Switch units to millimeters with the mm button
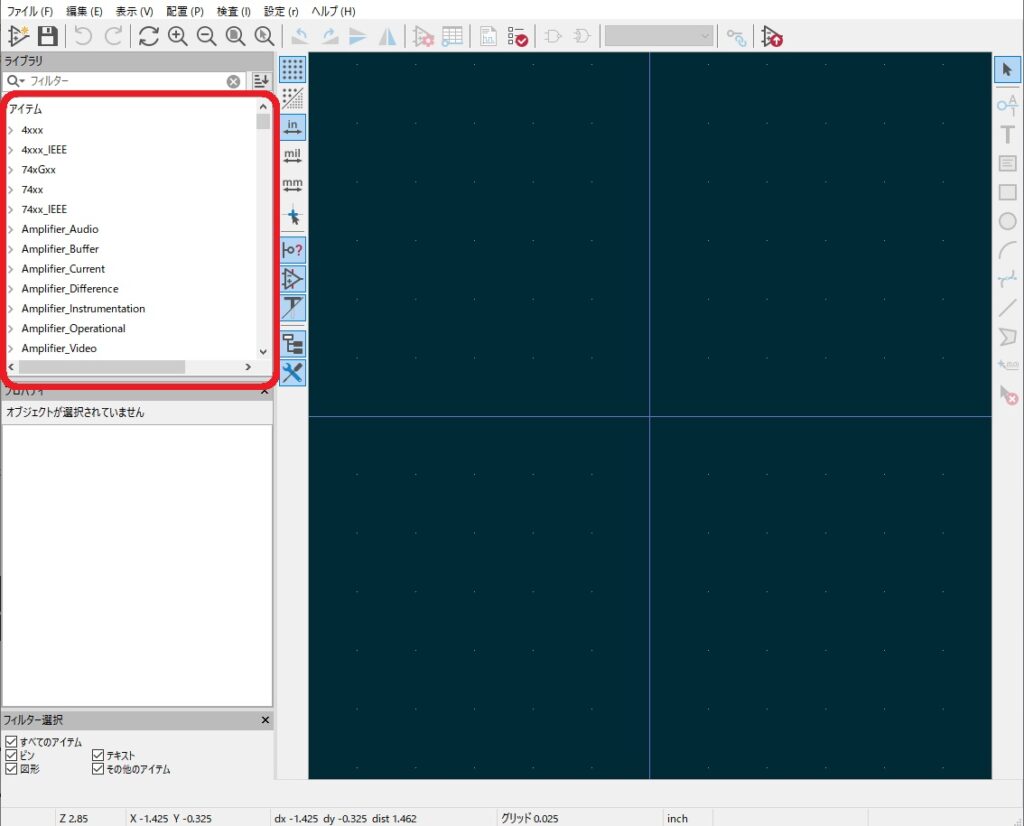Image resolution: width=1024 pixels, height=826 pixels. click(x=292, y=185)
